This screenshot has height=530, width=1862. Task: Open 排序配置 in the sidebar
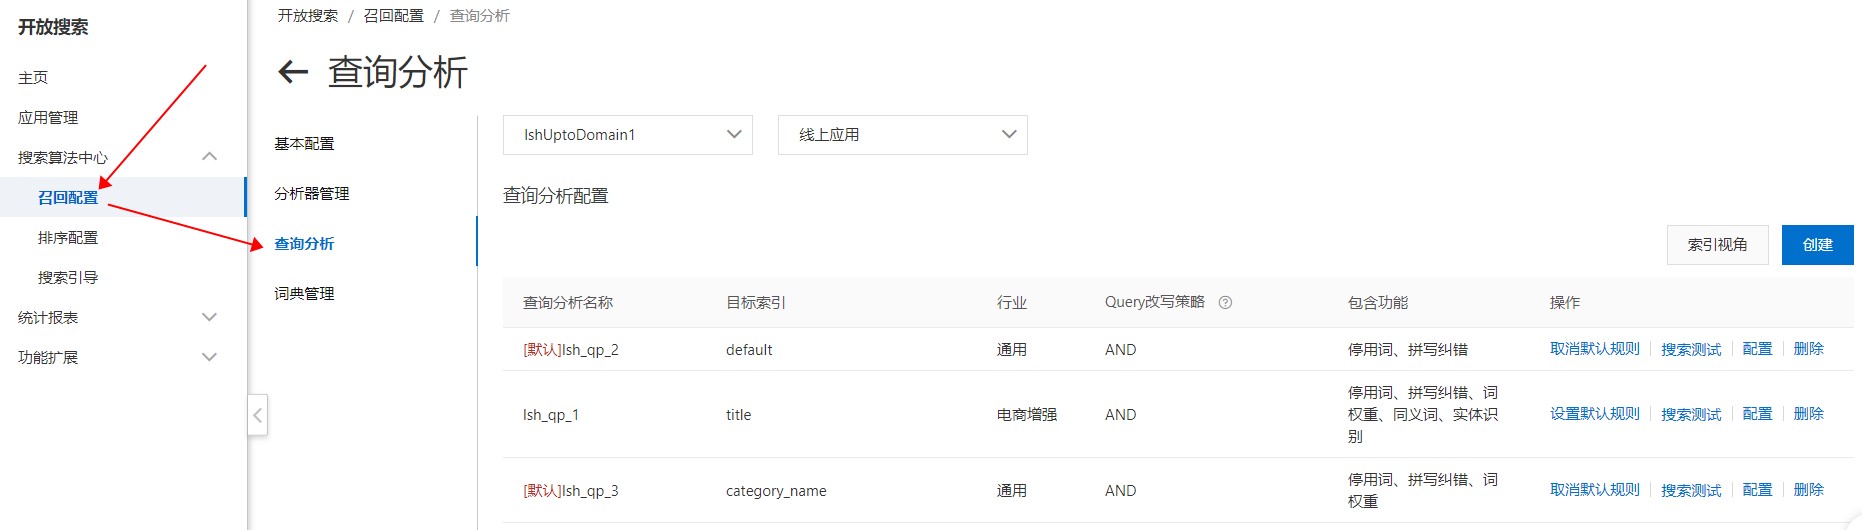coord(68,237)
